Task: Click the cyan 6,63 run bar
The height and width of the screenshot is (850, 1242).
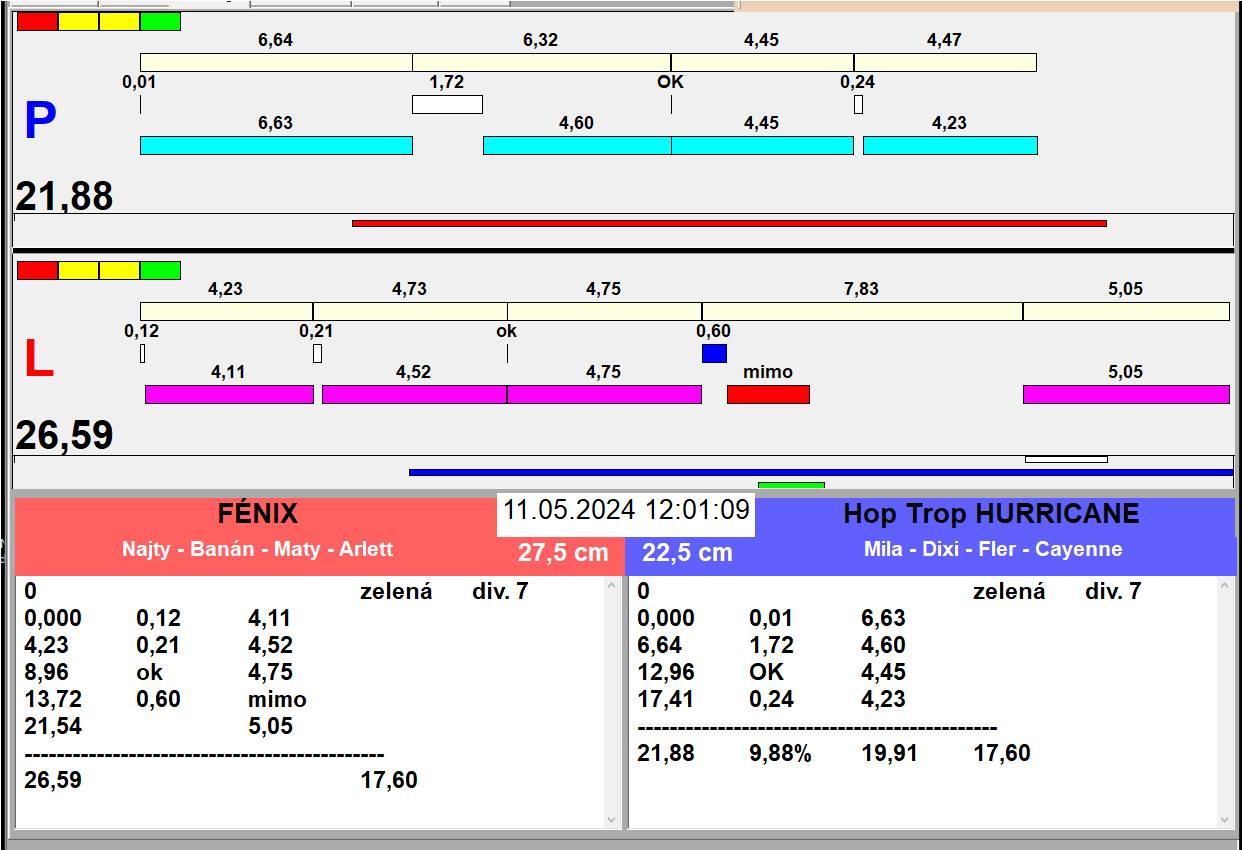Action: point(276,145)
